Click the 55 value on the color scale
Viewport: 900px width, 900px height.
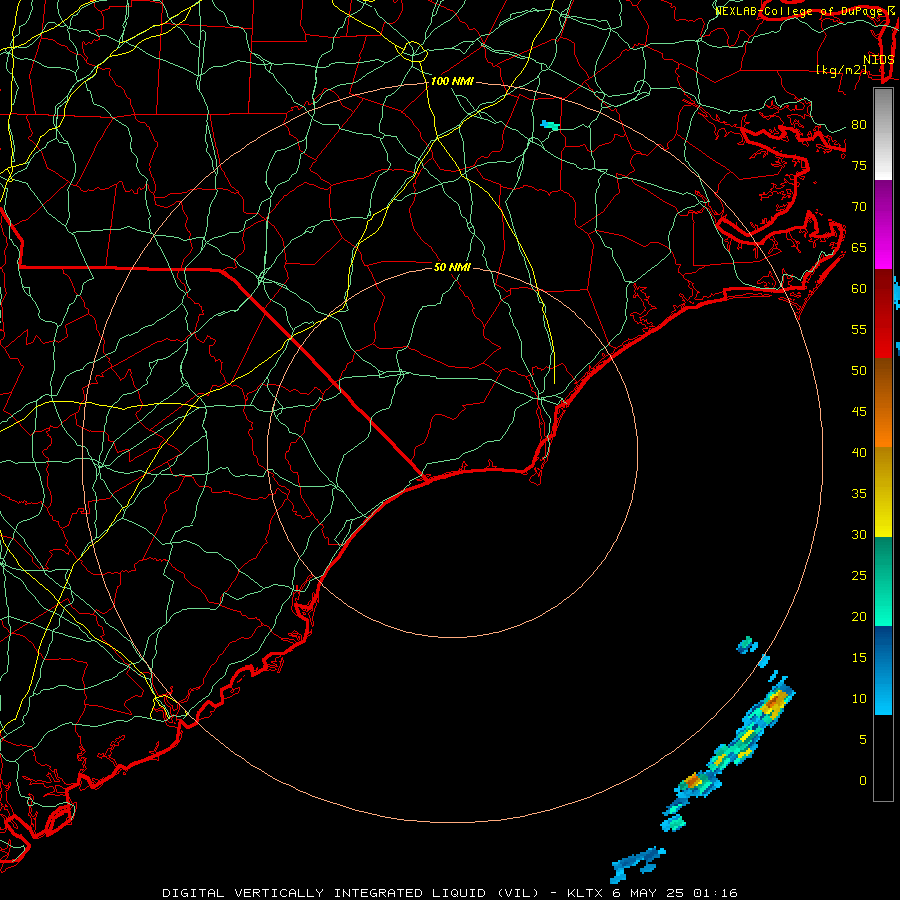[x=859, y=330]
